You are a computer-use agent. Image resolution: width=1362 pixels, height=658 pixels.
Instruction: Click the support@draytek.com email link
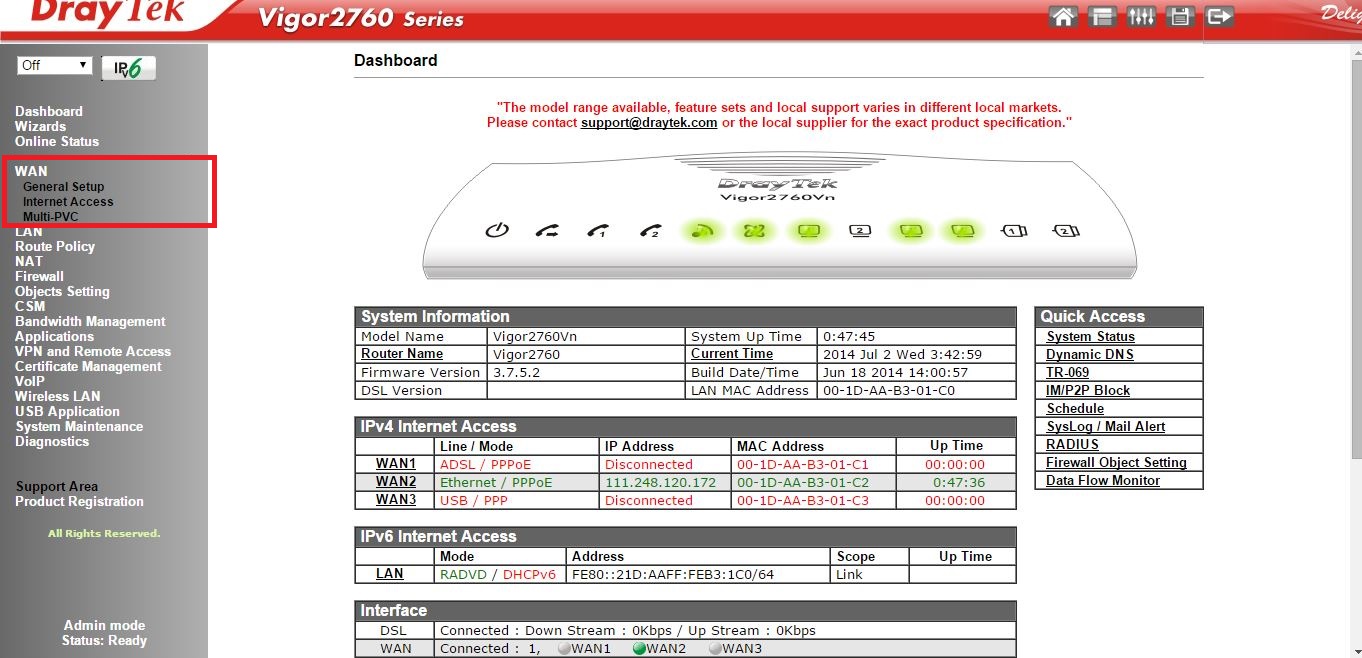tap(649, 122)
